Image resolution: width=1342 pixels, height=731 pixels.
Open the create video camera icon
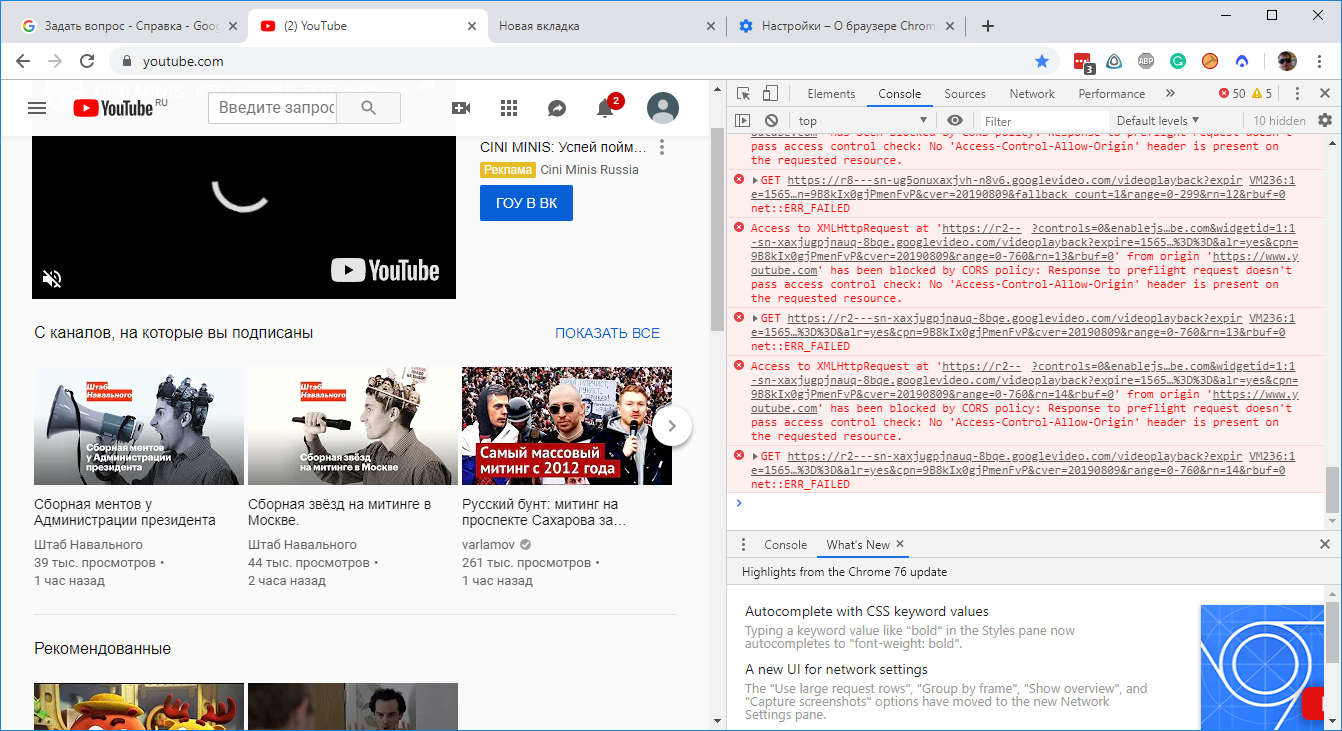461,108
